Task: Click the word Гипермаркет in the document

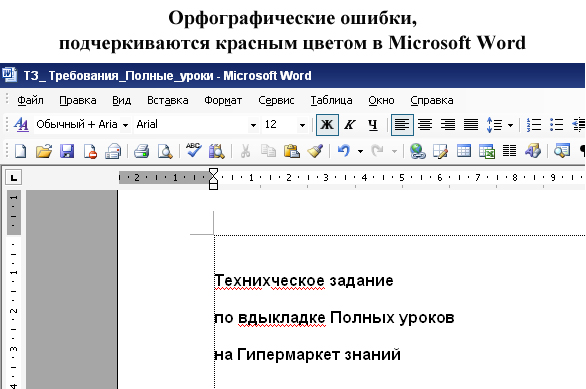Action: pyautogui.click(x=288, y=355)
